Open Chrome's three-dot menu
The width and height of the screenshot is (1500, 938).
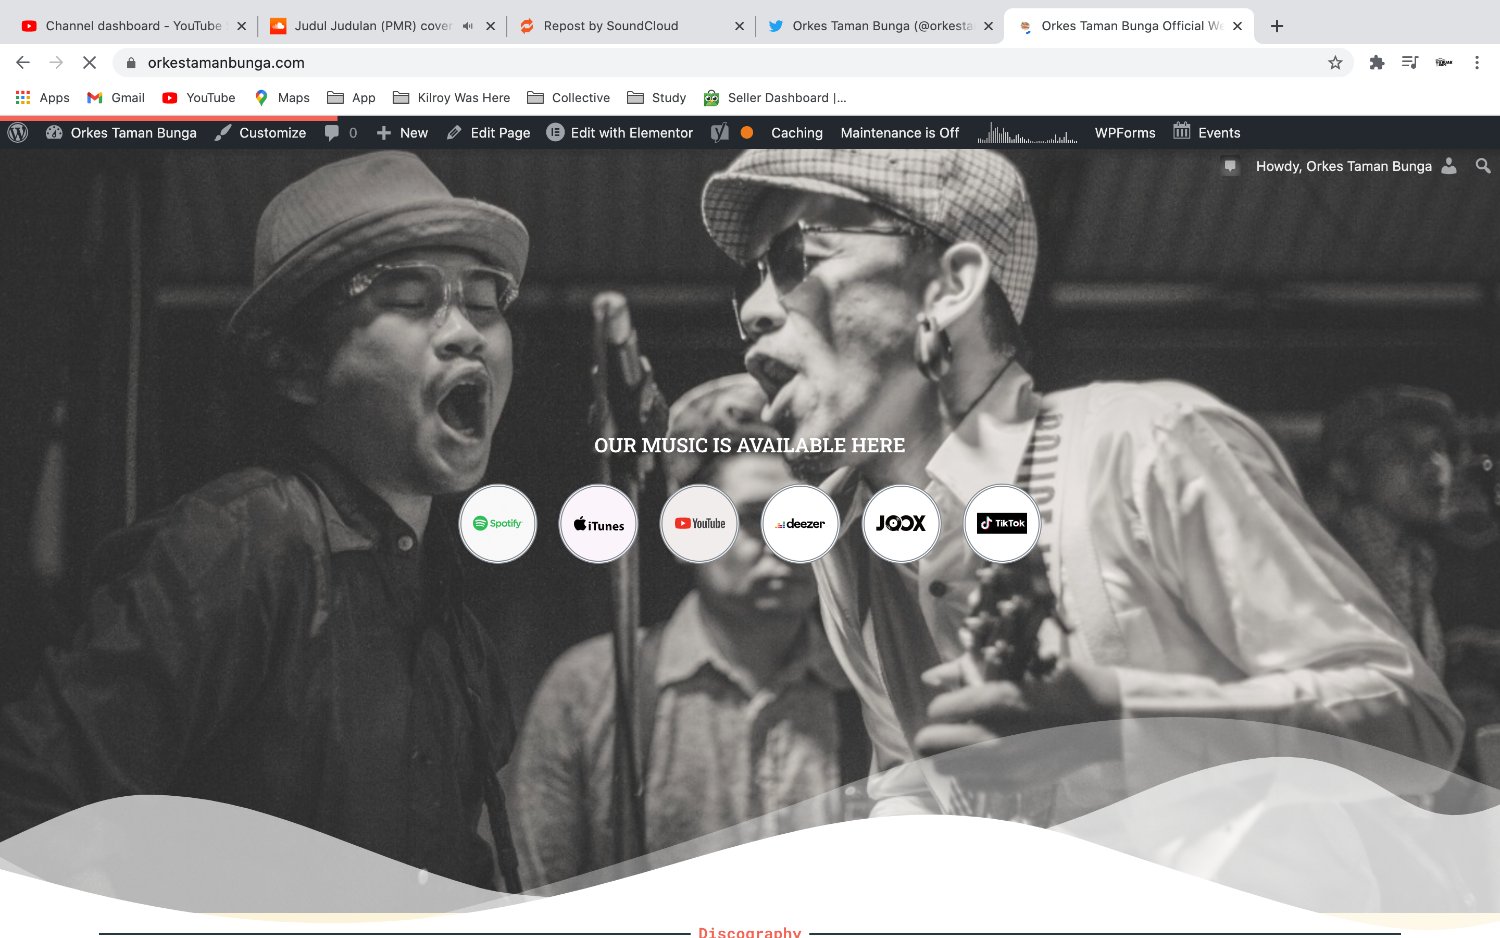pyautogui.click(x=1476, y=62)
